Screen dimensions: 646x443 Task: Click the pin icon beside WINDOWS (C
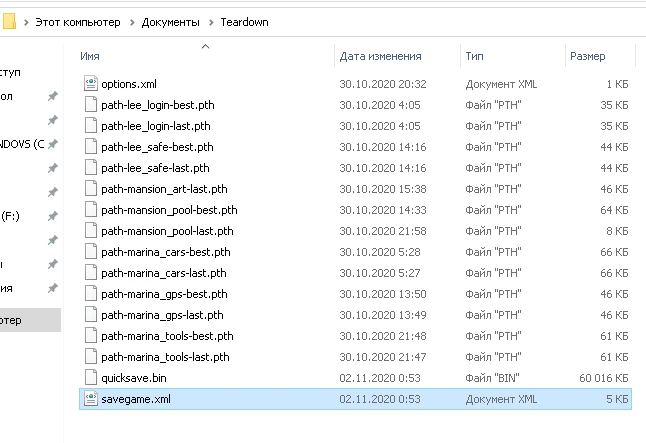[52, 144]
